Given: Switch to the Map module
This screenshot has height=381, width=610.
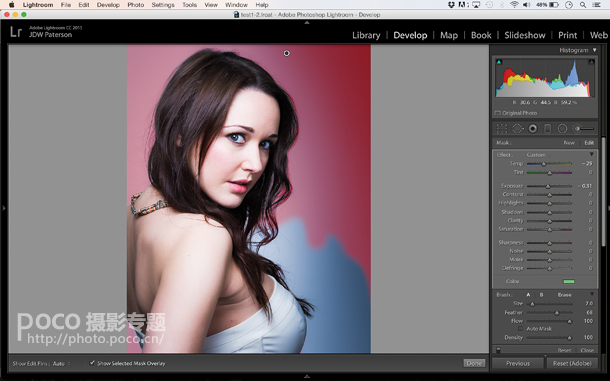Looking at the screenshot, I should tap(449, 35).
